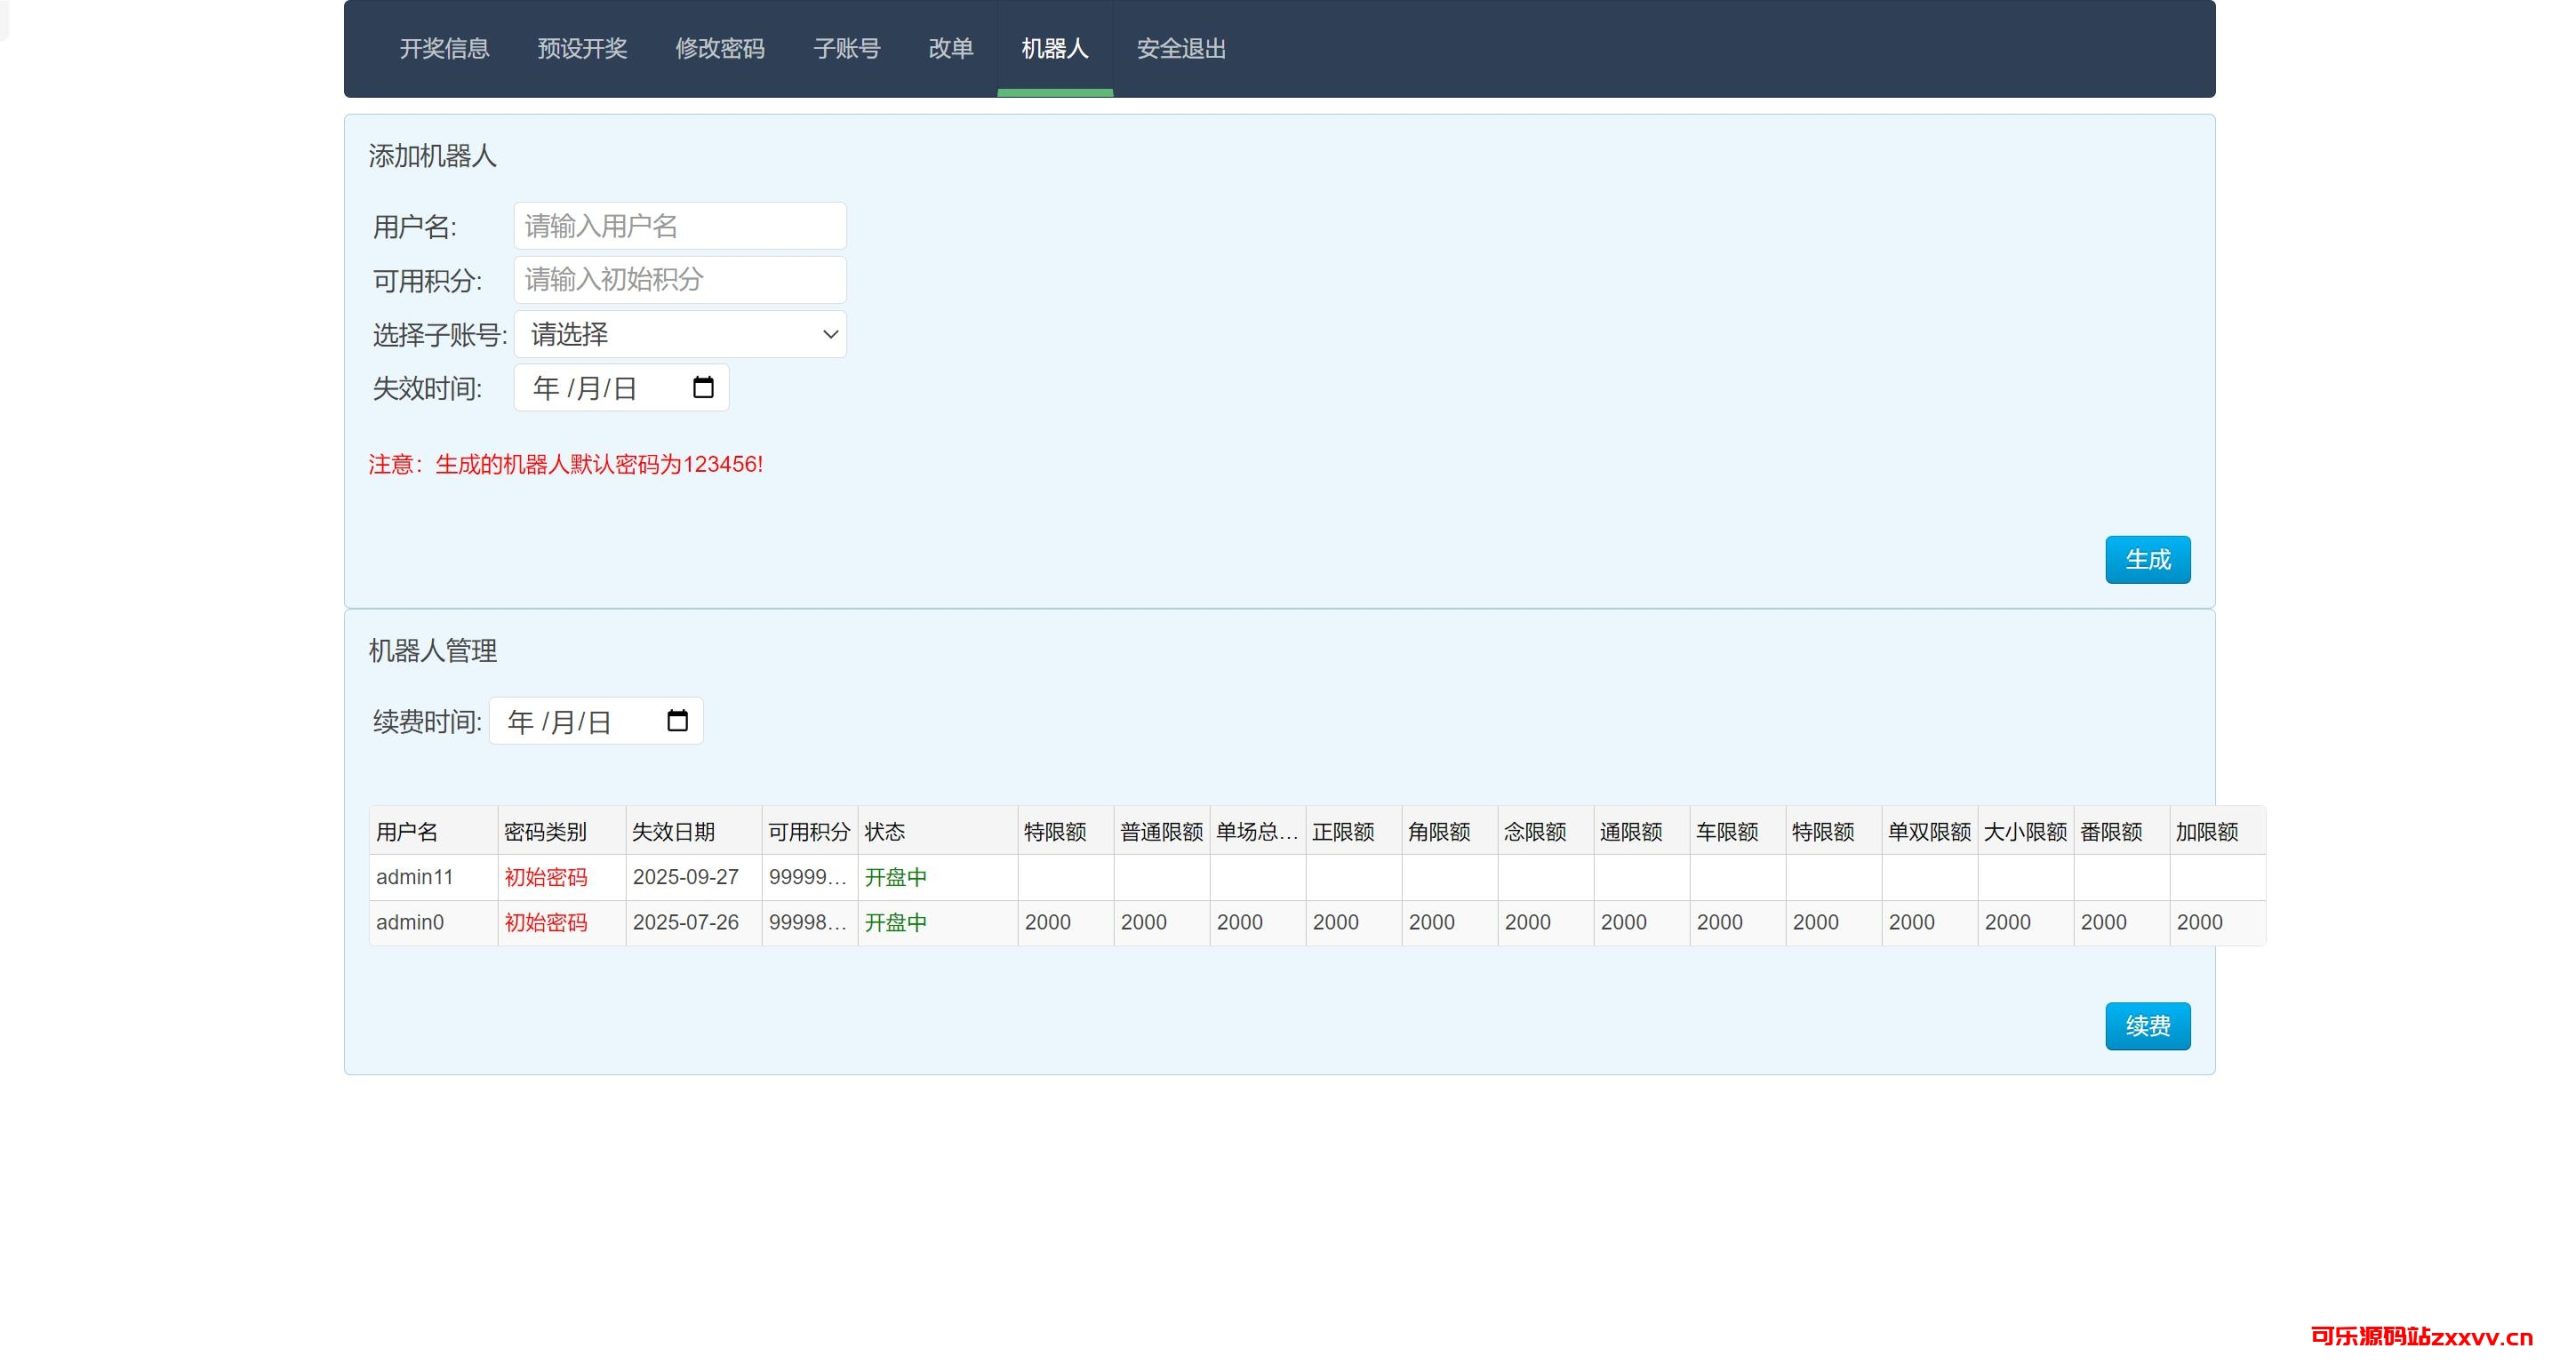Click the 99998… points cell
Screen dimensions: 2560x1372
coord(810,923)
